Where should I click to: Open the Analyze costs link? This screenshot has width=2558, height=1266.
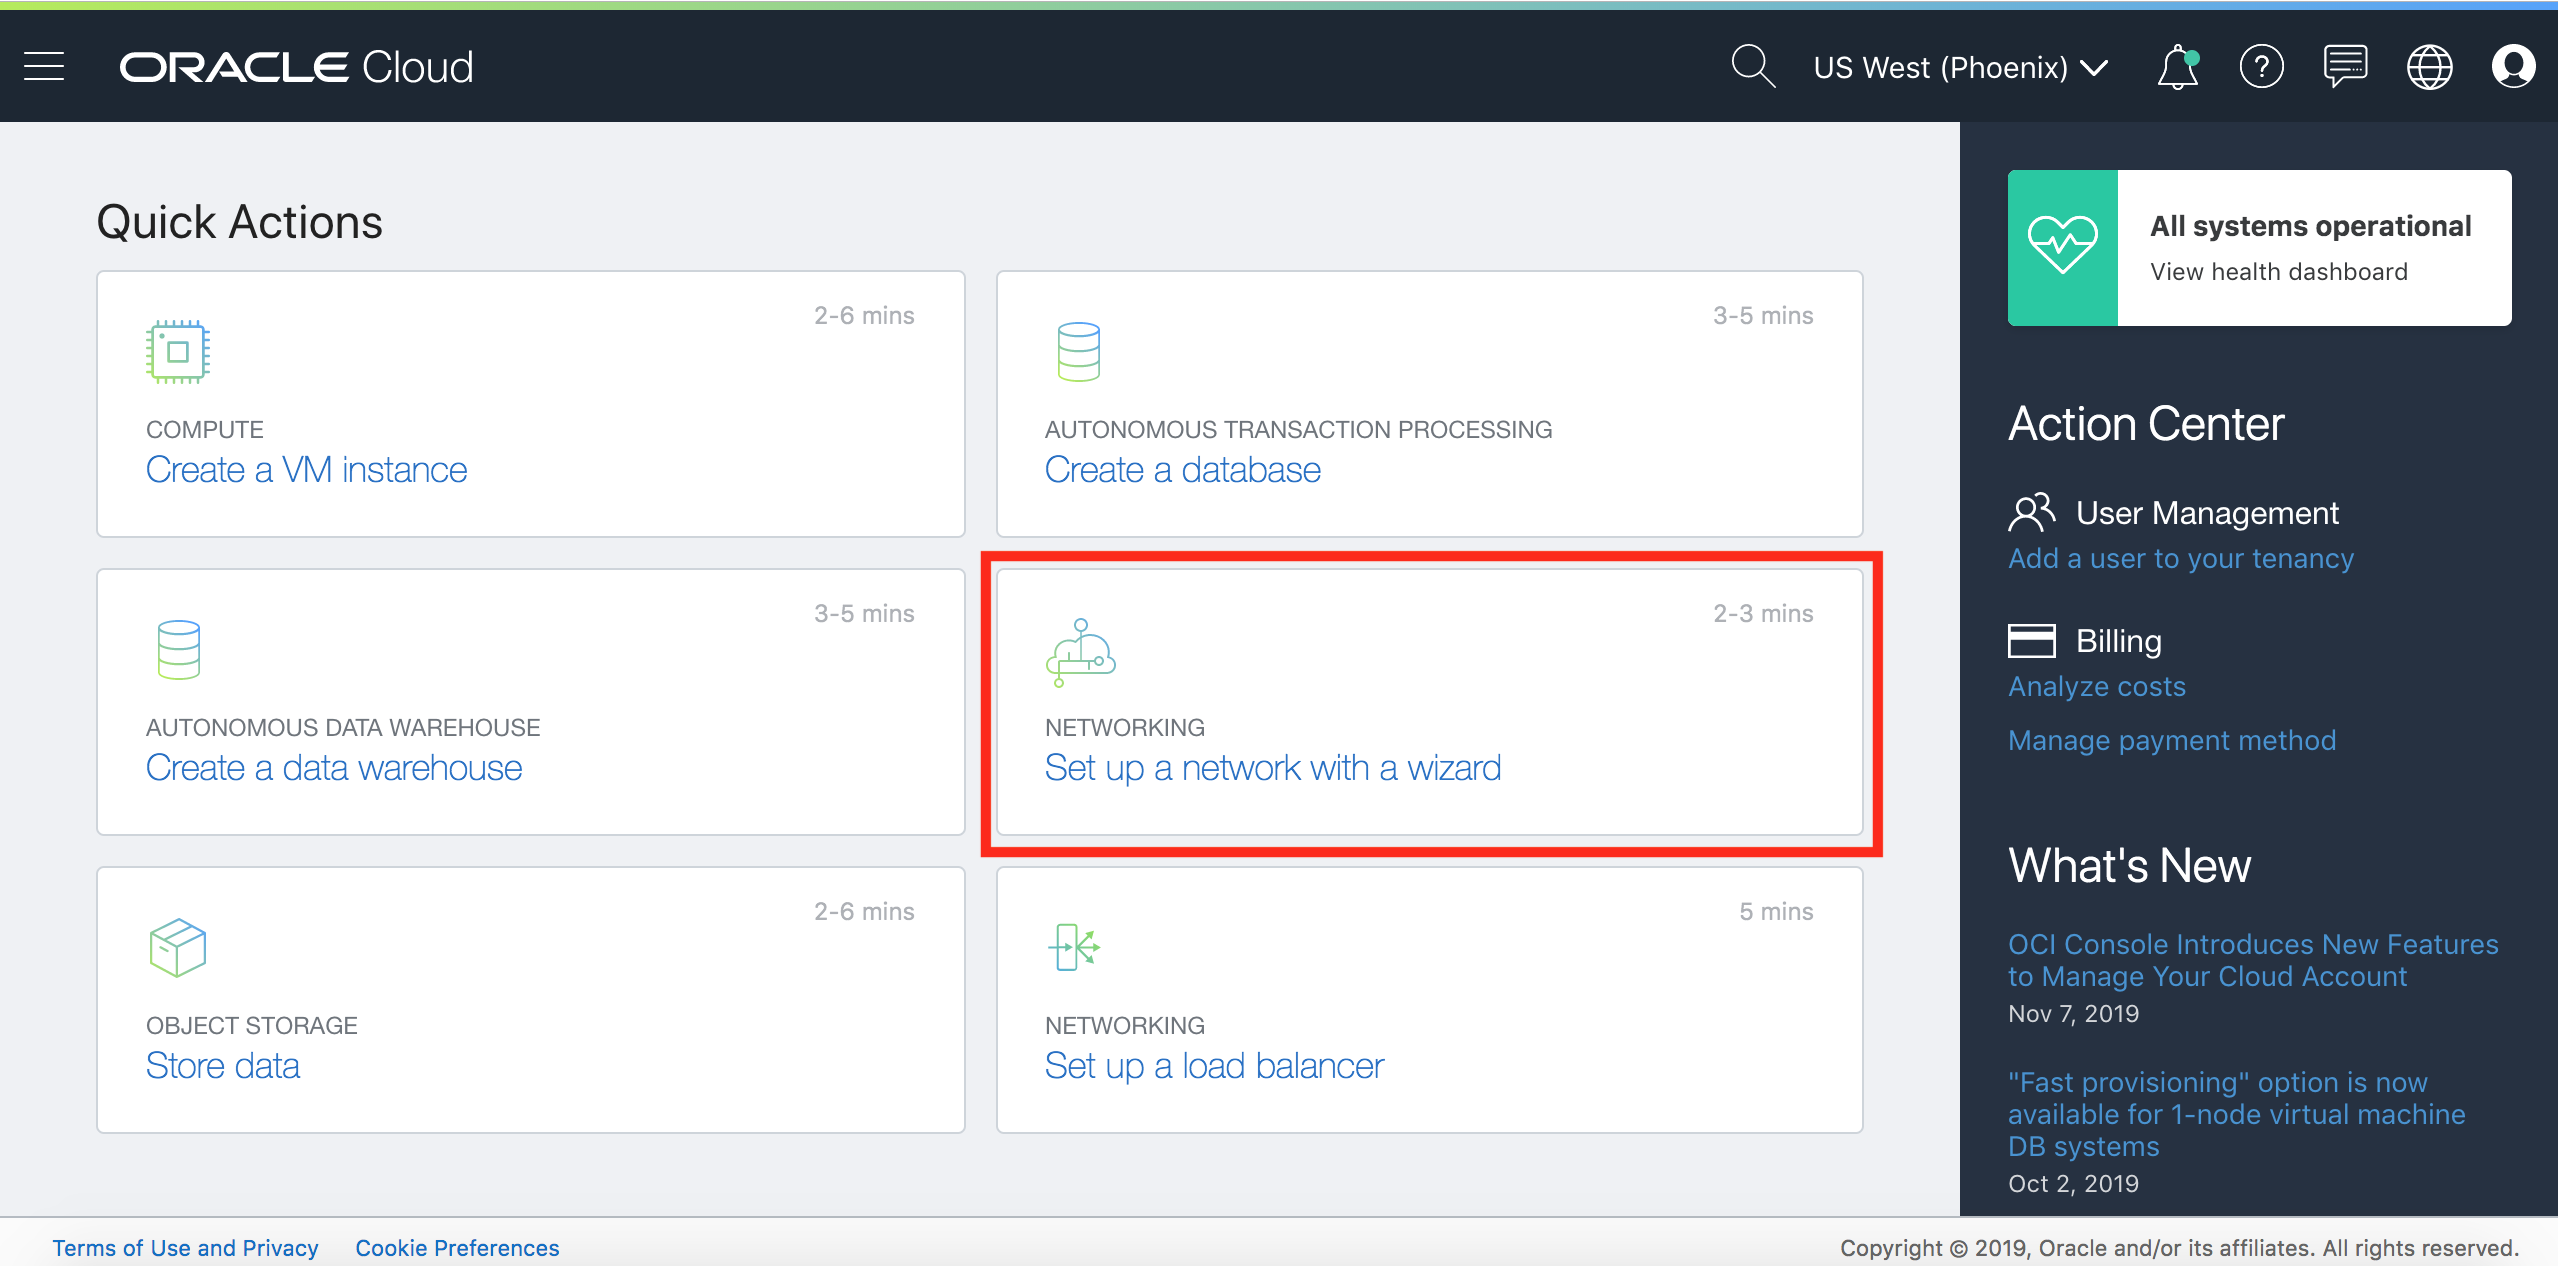click(x=2096, y=686)
